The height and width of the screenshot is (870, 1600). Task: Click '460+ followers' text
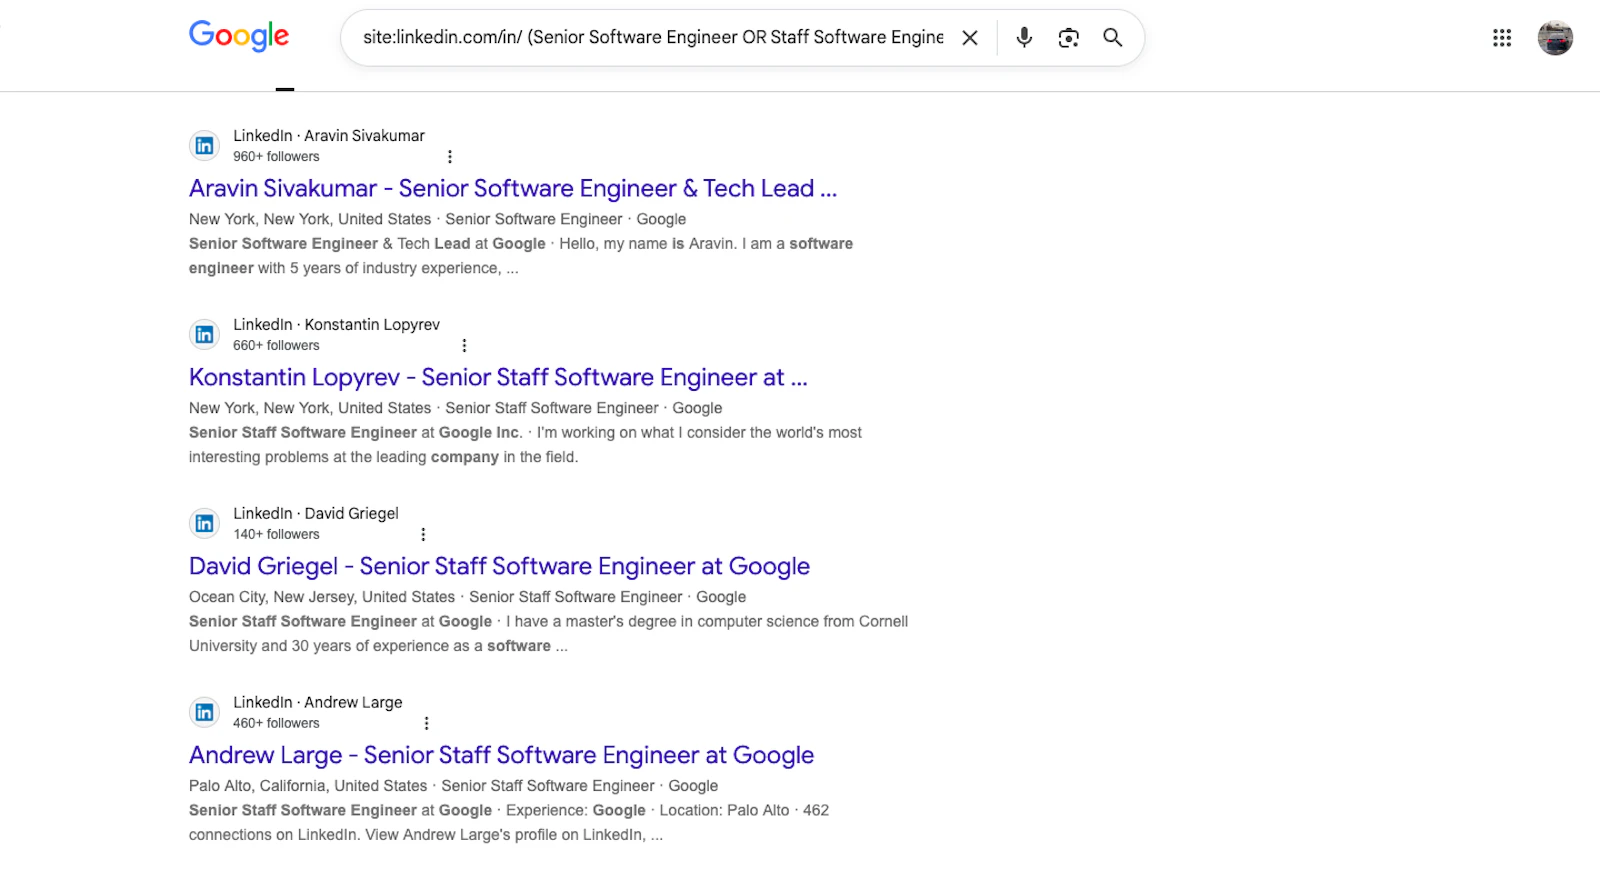coord(276,724)
